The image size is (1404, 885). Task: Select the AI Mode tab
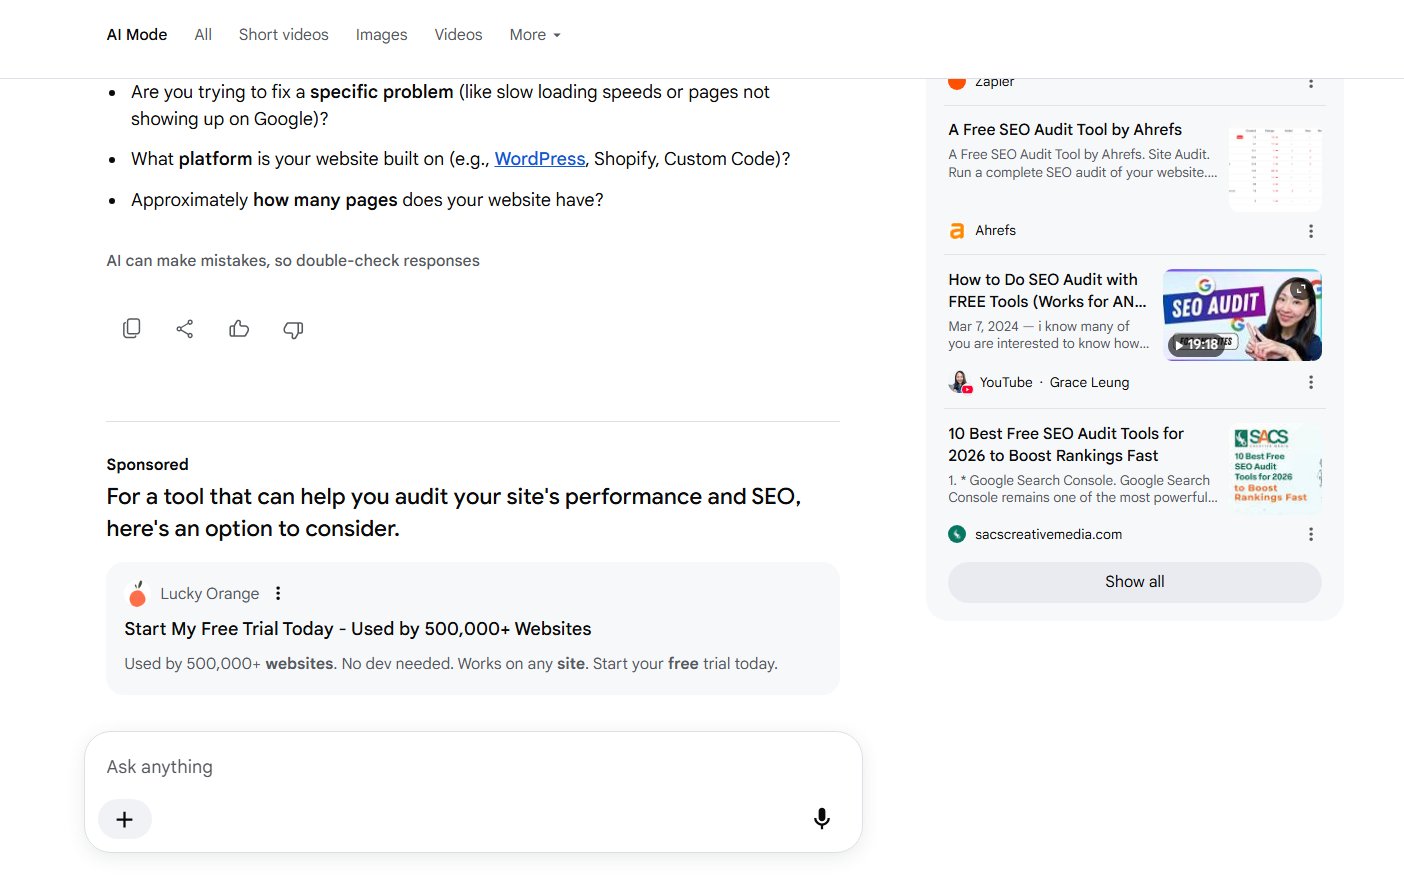click(x=137, y=35)
